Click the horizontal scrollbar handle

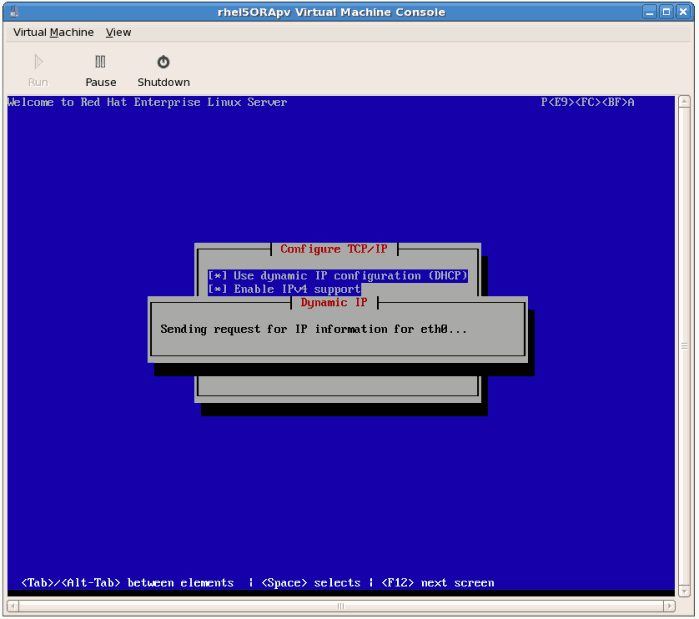(x=340, y=606)
